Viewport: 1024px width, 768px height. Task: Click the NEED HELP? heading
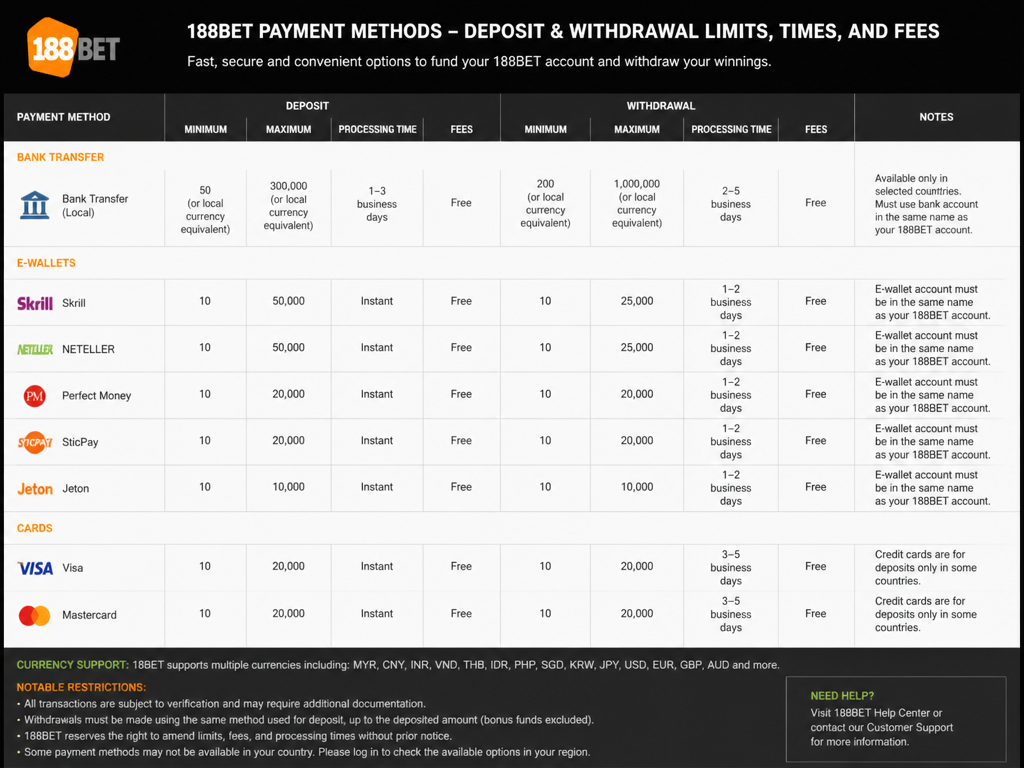842,696
